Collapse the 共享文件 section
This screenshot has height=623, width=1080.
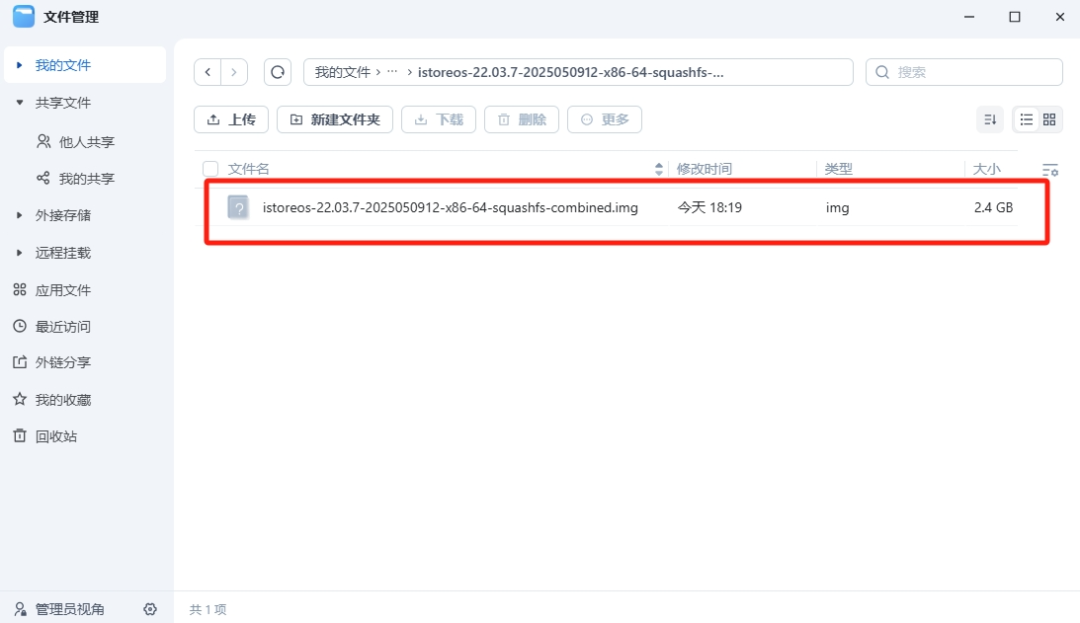pos(19,103)
